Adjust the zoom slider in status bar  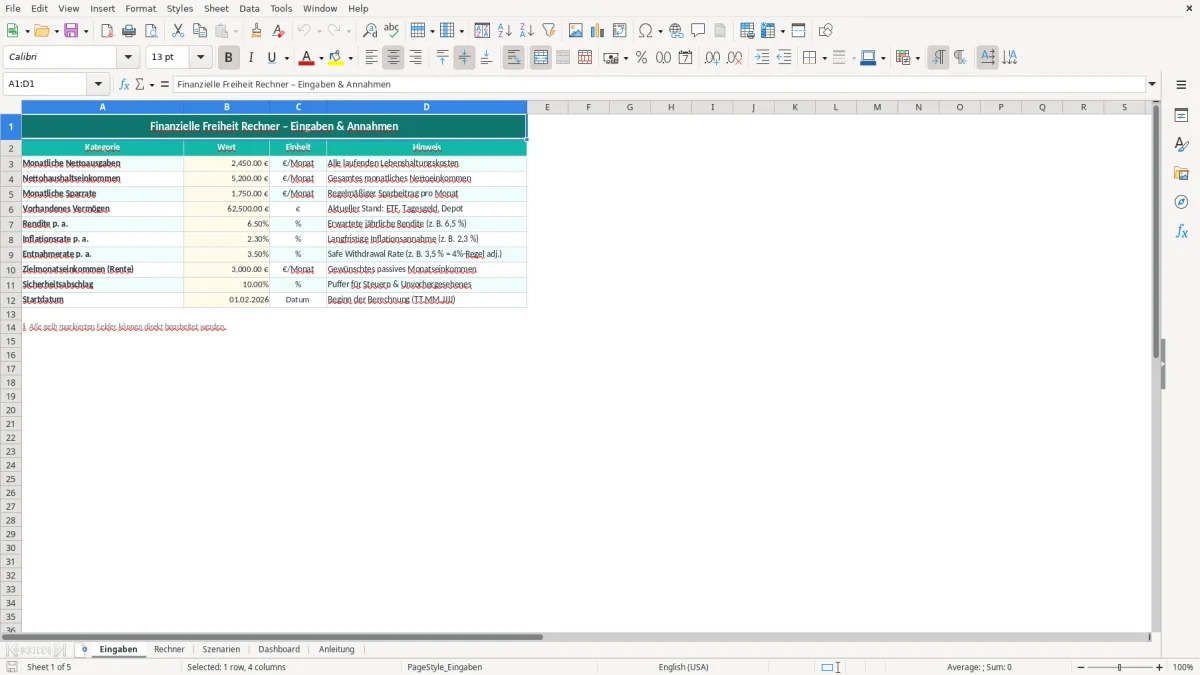pos(1120,667)
